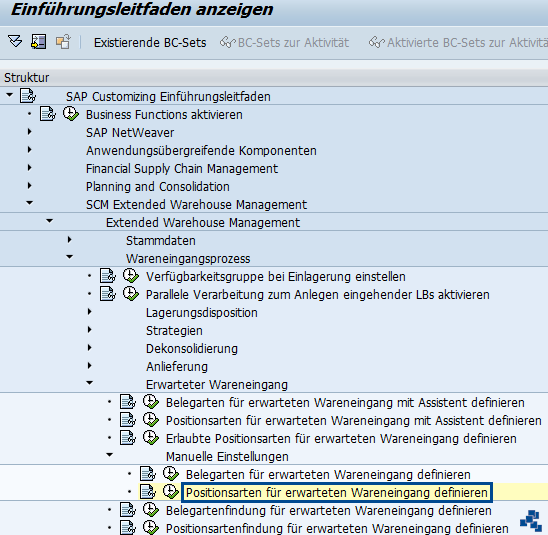548x535 pixels.
Task: Select Financial Supply Chain Management entry
Action: point(182,169)
